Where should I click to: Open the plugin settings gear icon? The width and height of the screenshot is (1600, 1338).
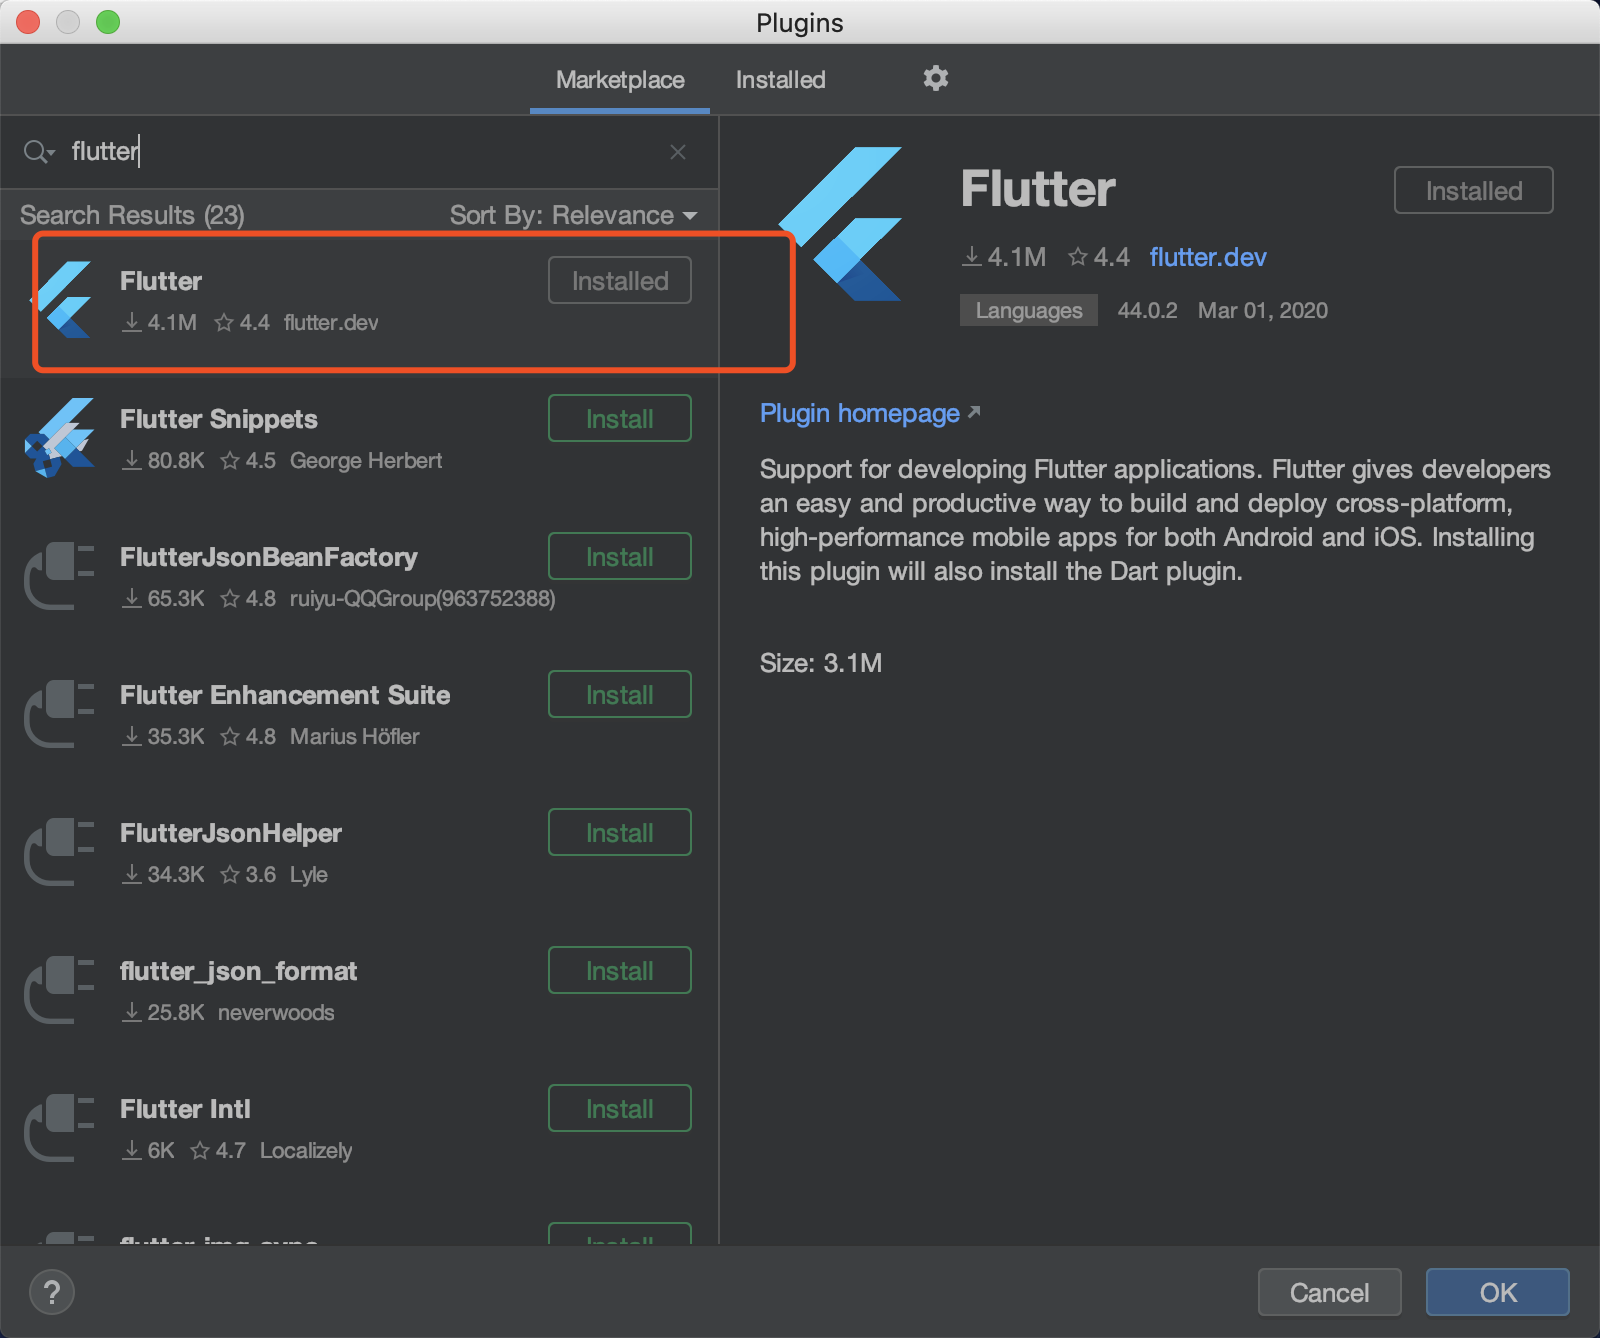coord(935,79)
